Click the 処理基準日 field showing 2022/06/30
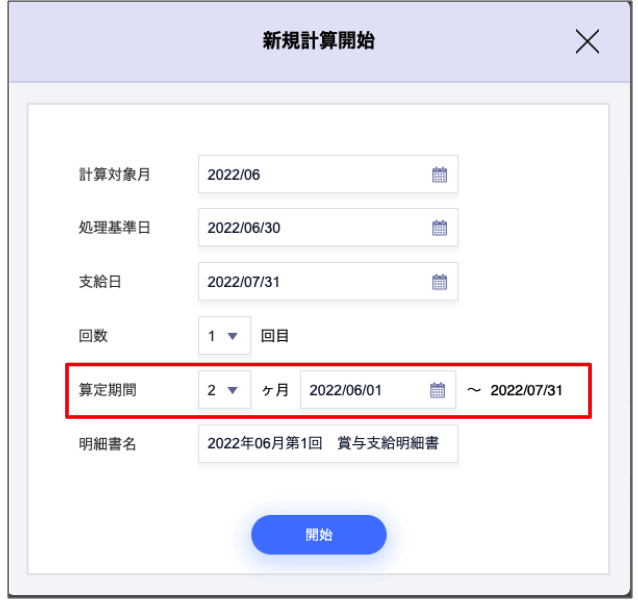The width and height of the screenshot is (638, 602). click(x=310, y=228)
